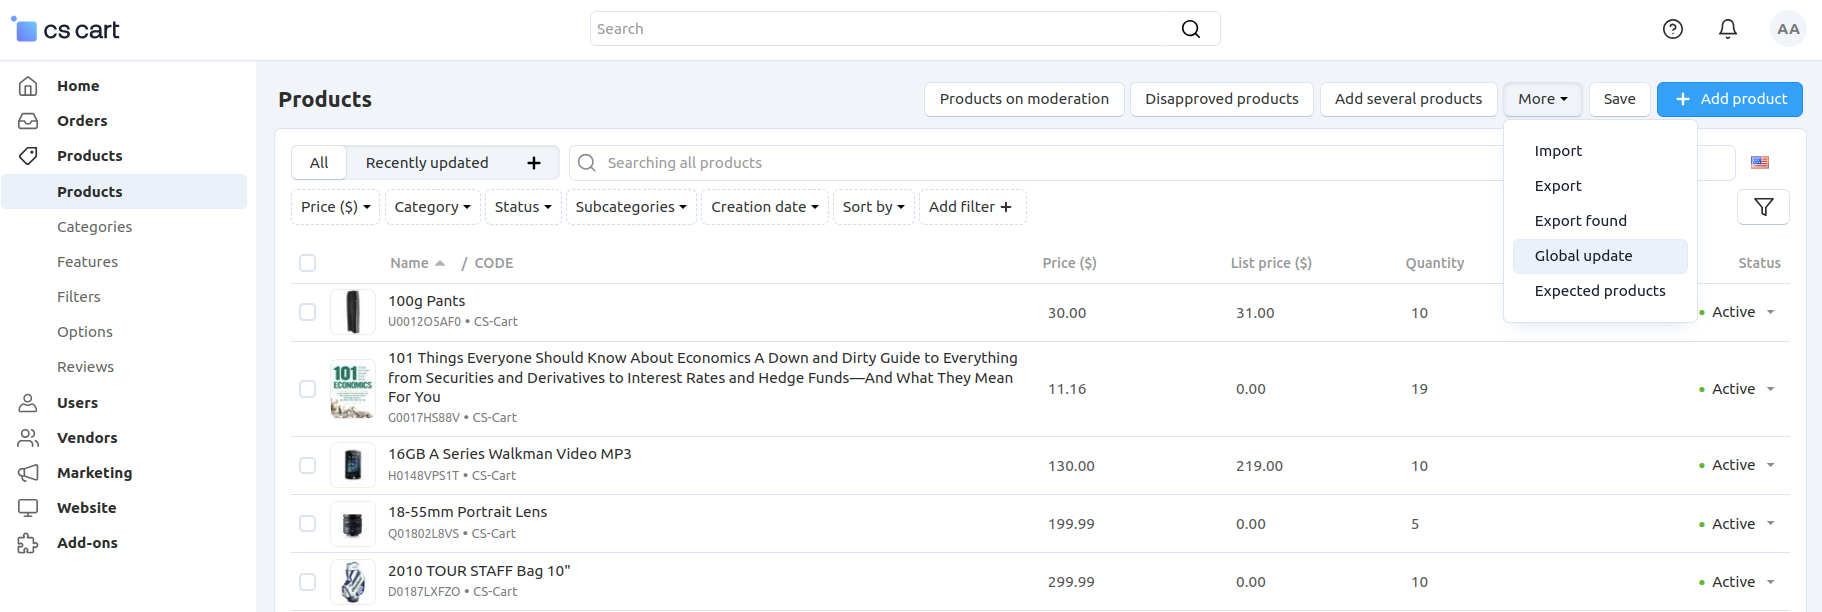This screenshot has height=612, width=1822.
Task: Click the Save button
Action: pos(1620,99)
